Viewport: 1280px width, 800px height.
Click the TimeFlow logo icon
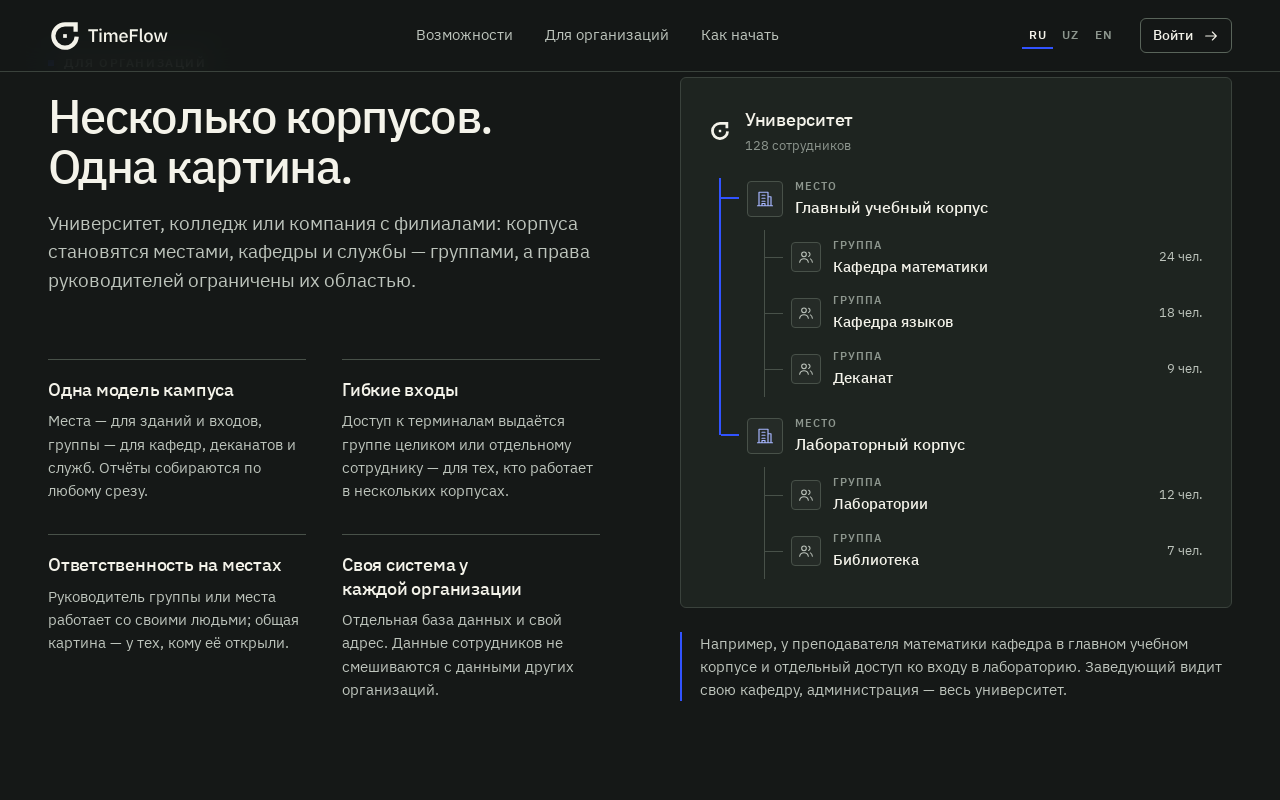pyautogui.click(x=65, y=36)
